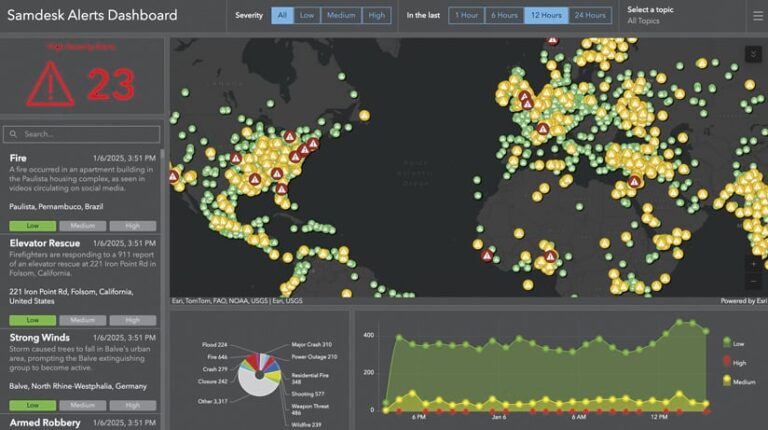The image size is (768, 430).
Task: Click the red alert marker in Nigeria
Action: tap(550, 256)
